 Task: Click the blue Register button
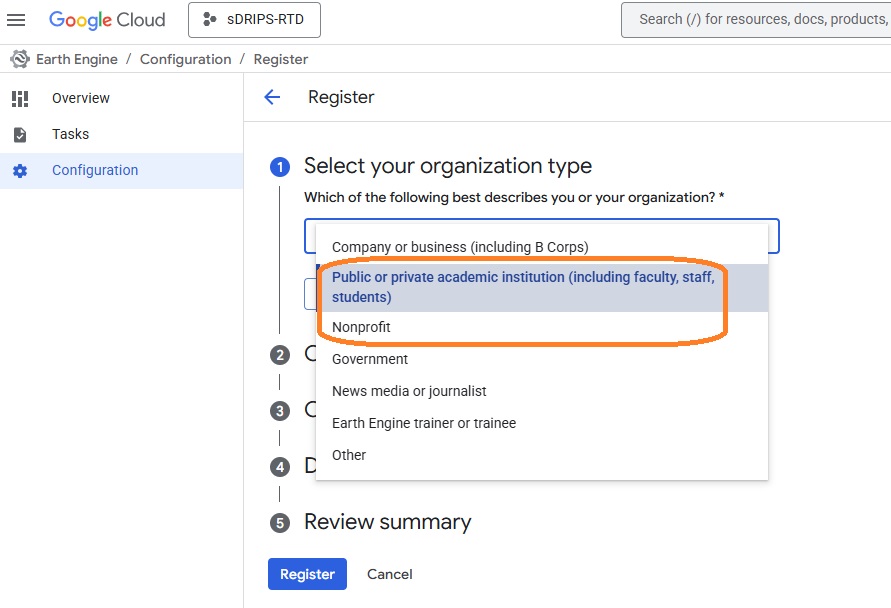point(307,574)
